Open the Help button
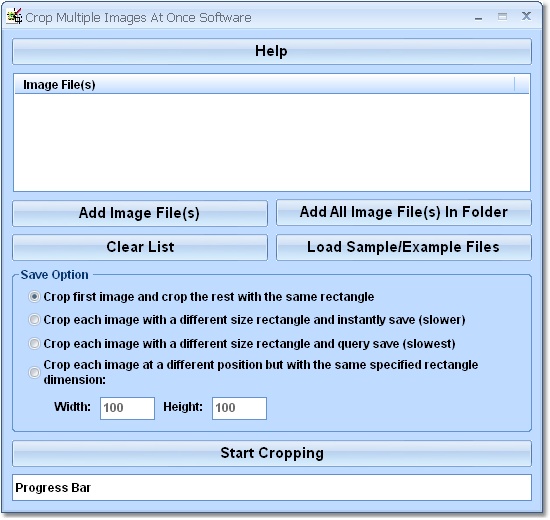Viewport: 550px width, 520px height. 272,51
